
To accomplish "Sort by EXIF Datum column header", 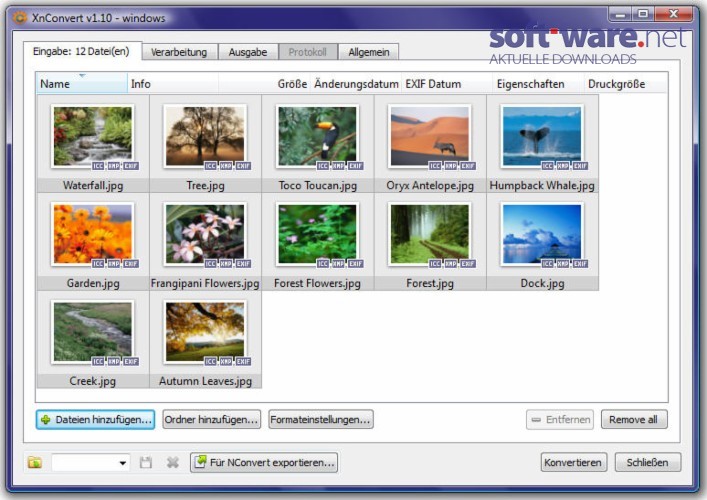I will pyautogui.click(x=447, y=84).
